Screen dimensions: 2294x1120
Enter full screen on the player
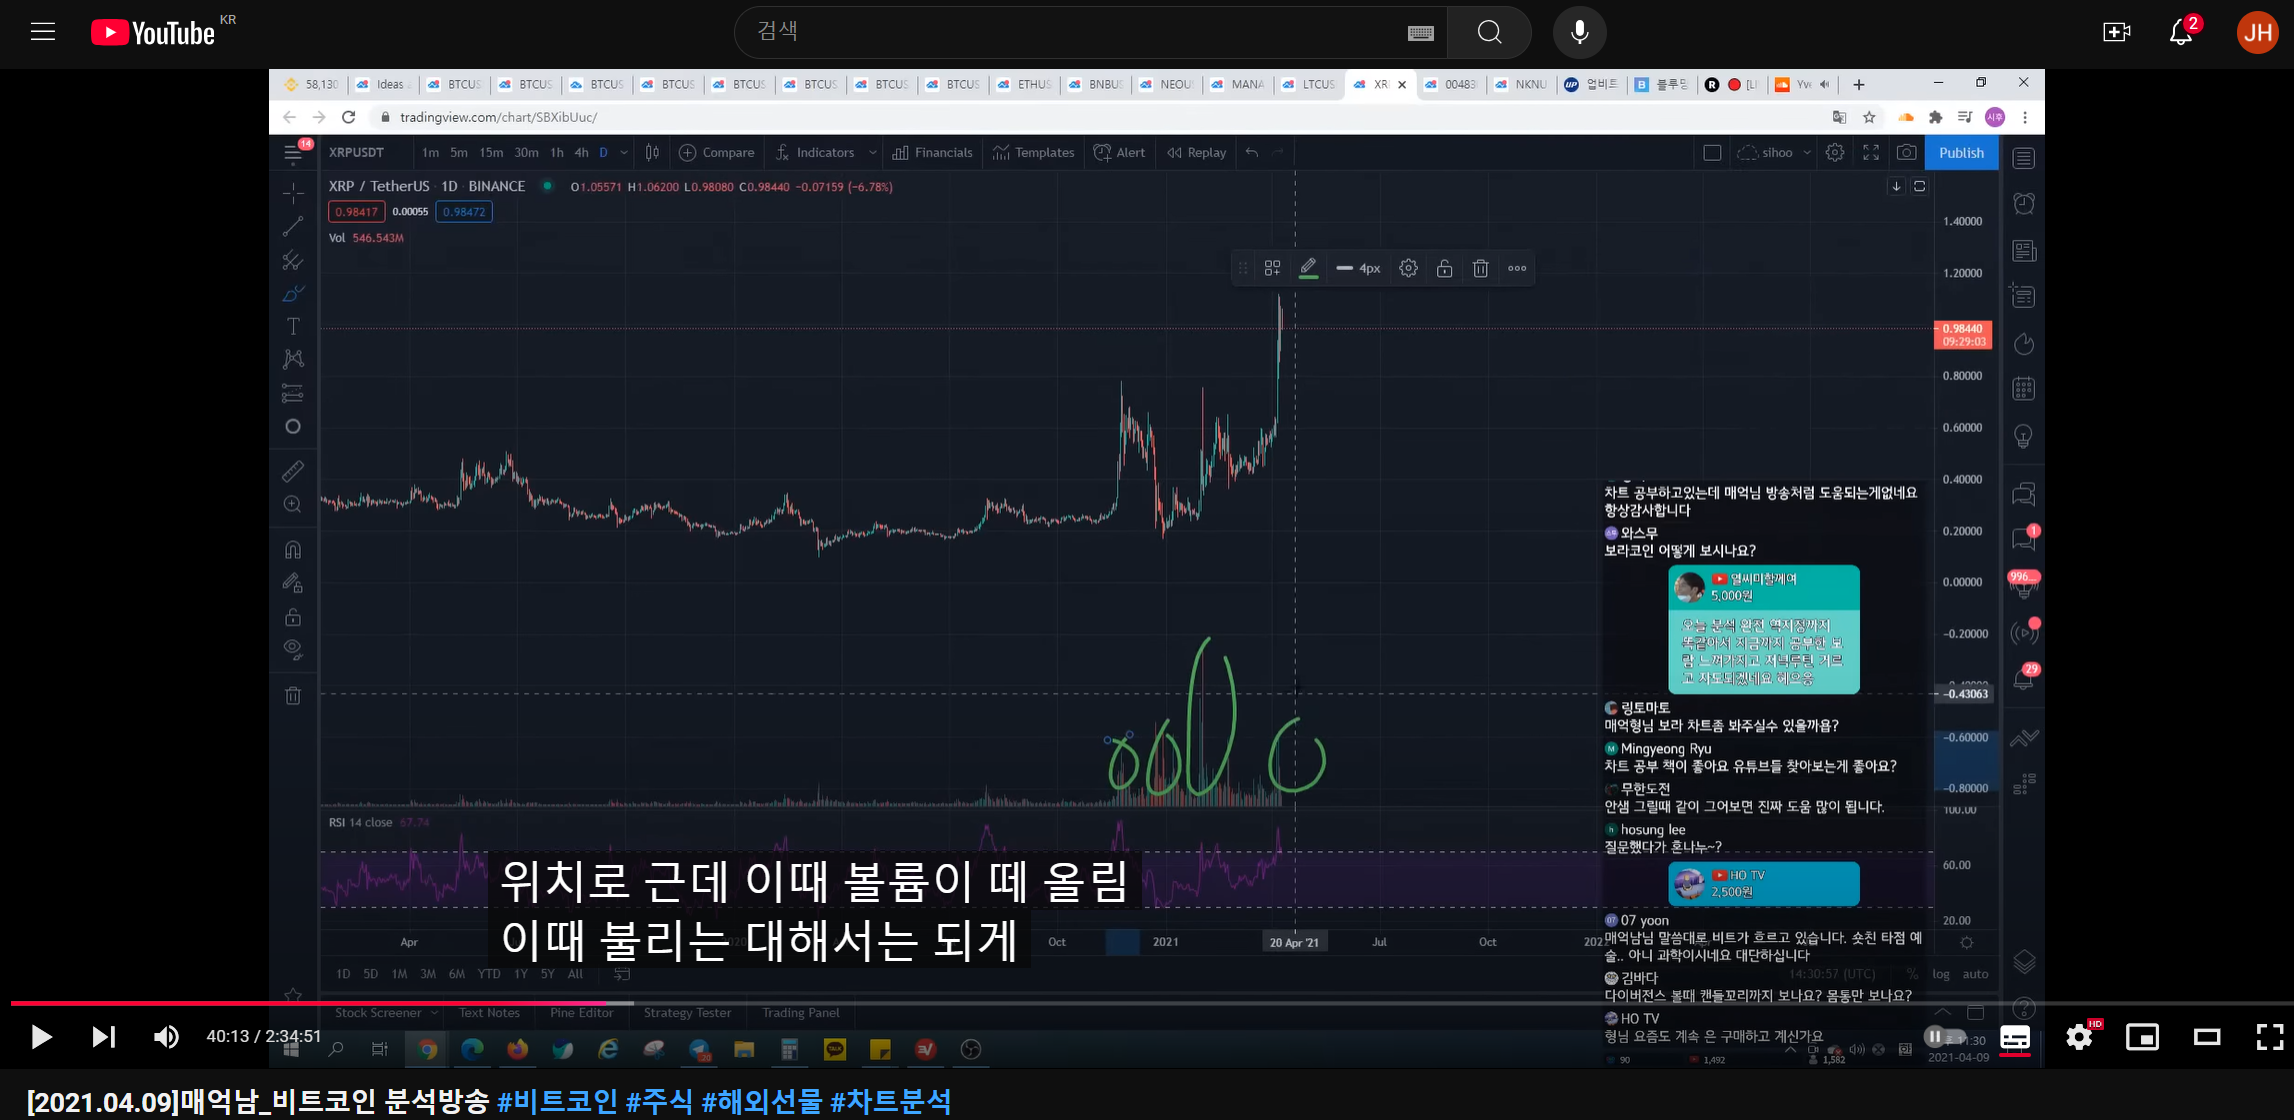pyautogui.click(x=2269, y=1037)
